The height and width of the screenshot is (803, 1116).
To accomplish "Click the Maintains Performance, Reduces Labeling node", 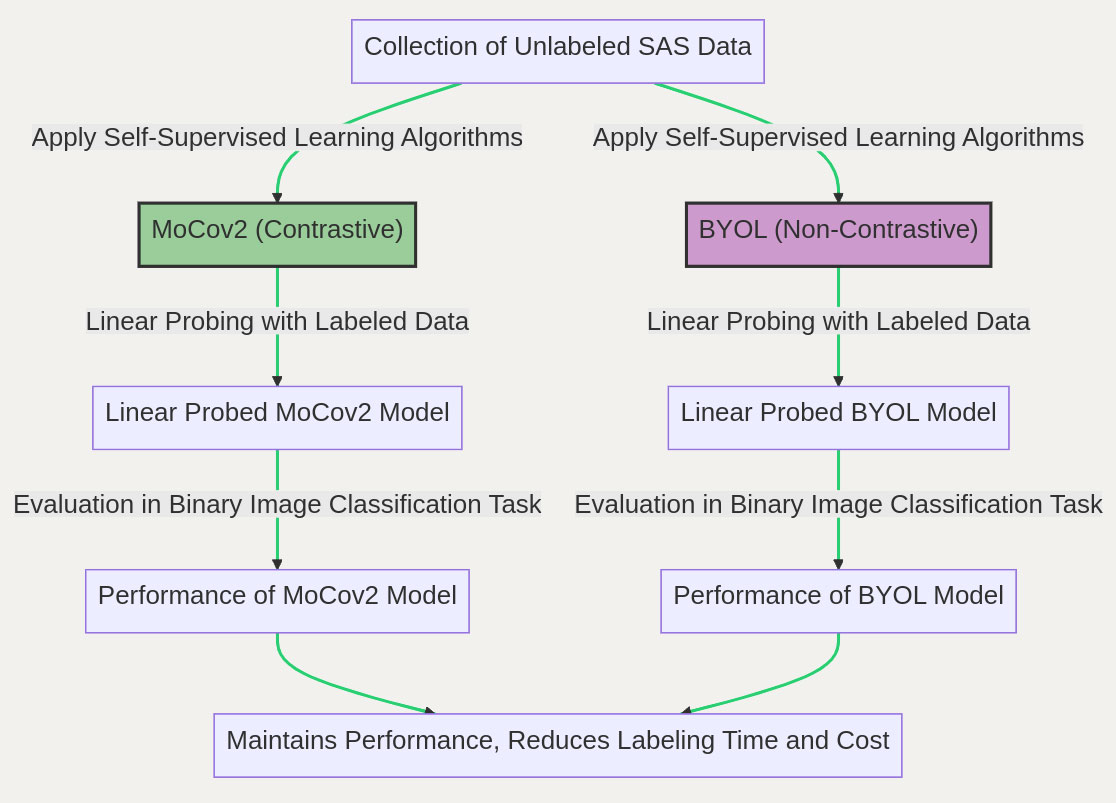I will [x=557, y=745].
